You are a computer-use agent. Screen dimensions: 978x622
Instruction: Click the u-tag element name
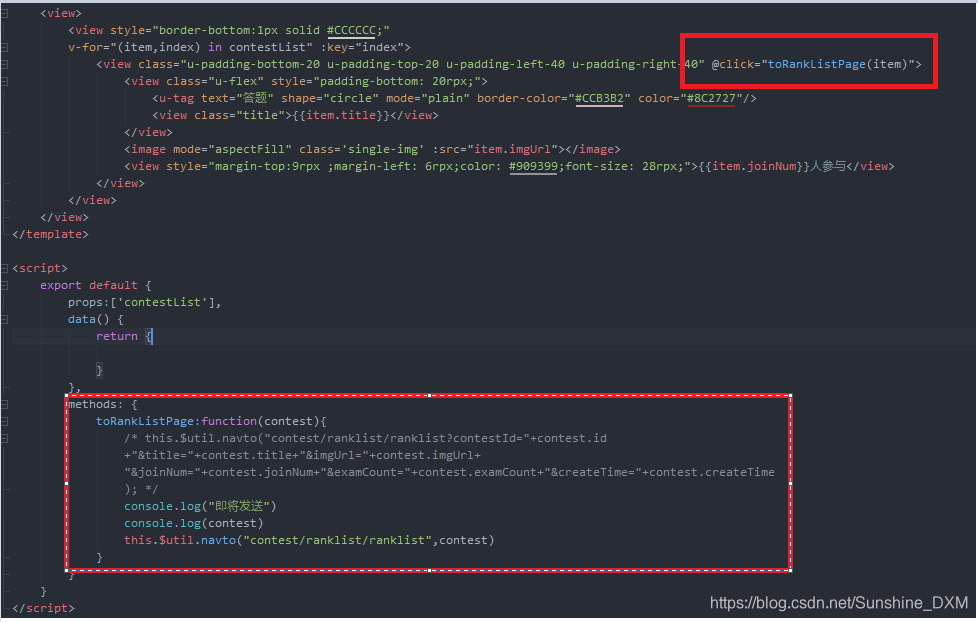point(176,98)
